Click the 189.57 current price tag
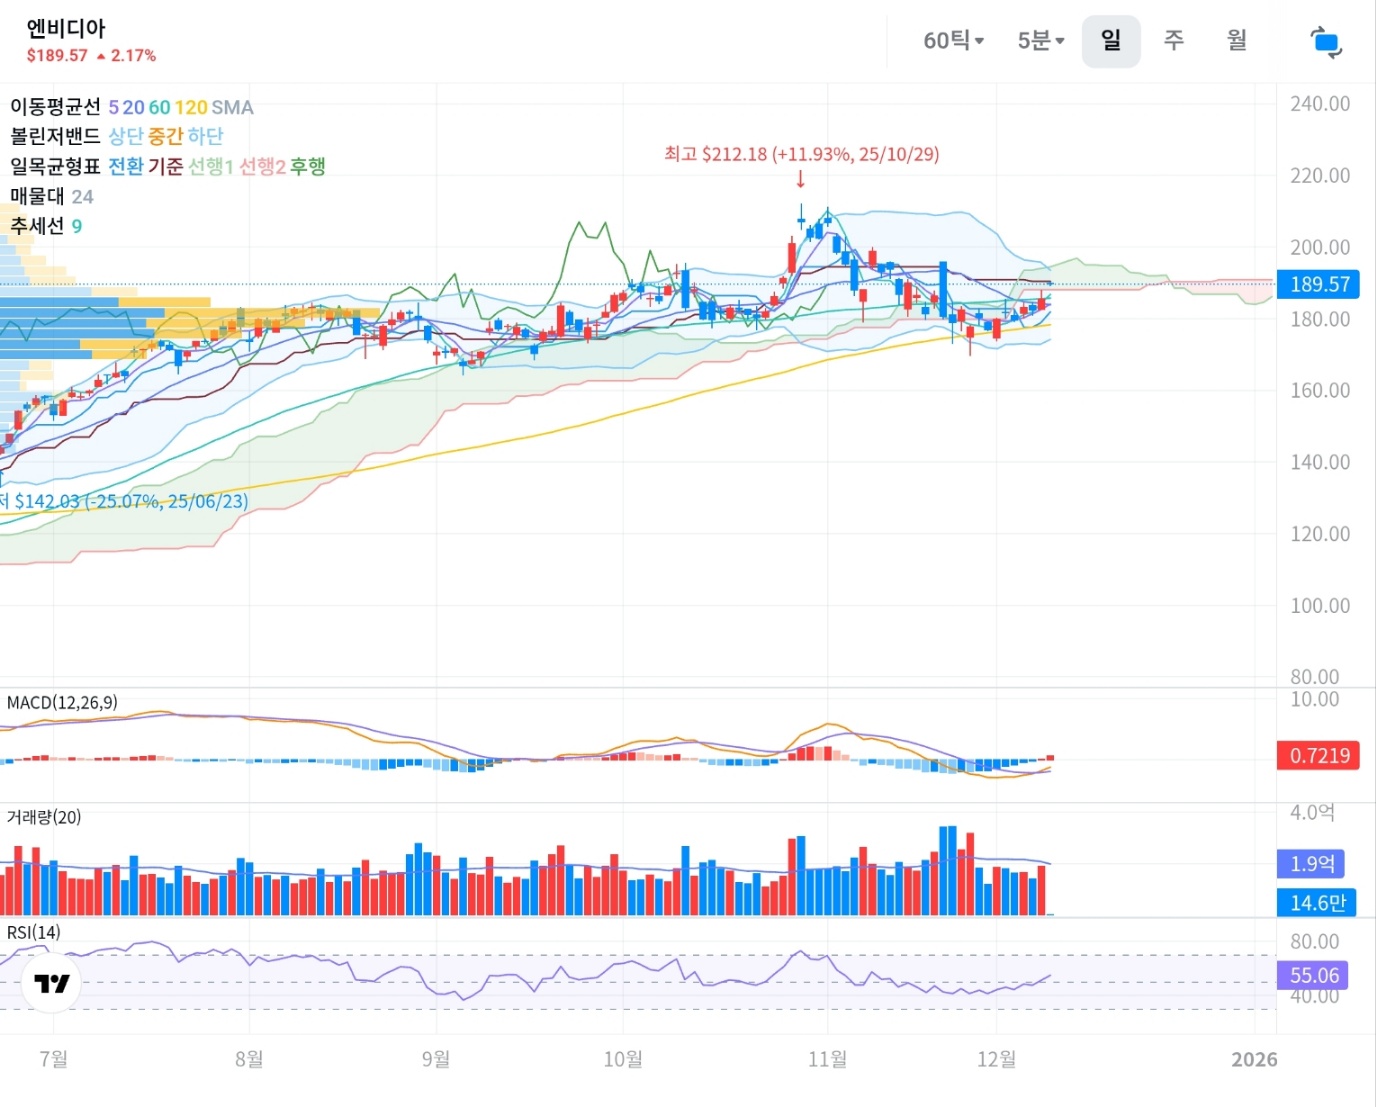Screen dimensions: 1376x1107 click(x=1318, y=284)
